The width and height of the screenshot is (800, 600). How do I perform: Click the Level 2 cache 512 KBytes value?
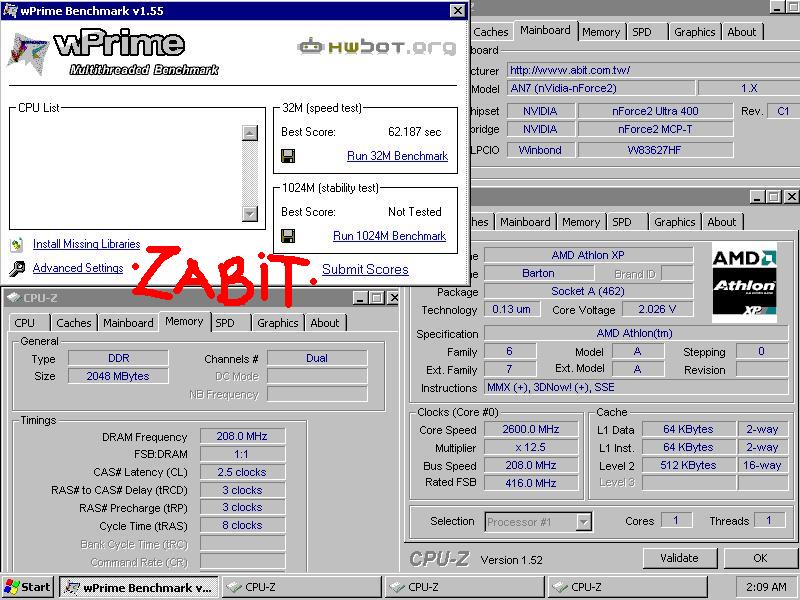pos(688,465)
